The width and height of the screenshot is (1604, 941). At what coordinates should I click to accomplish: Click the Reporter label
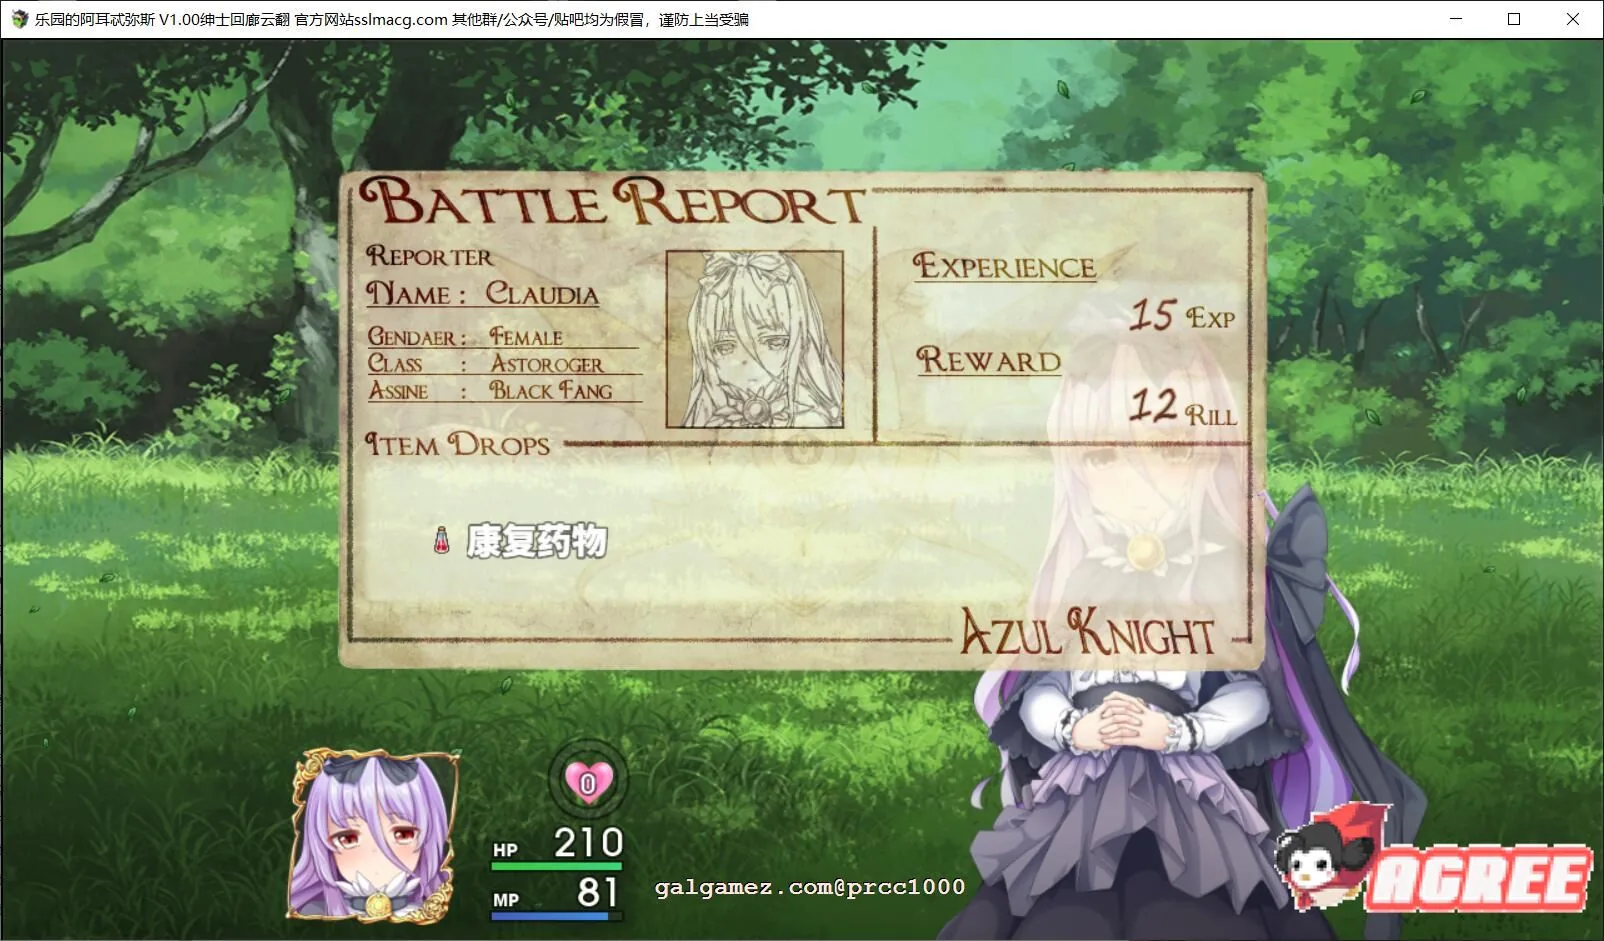click(x=429, y=256)
